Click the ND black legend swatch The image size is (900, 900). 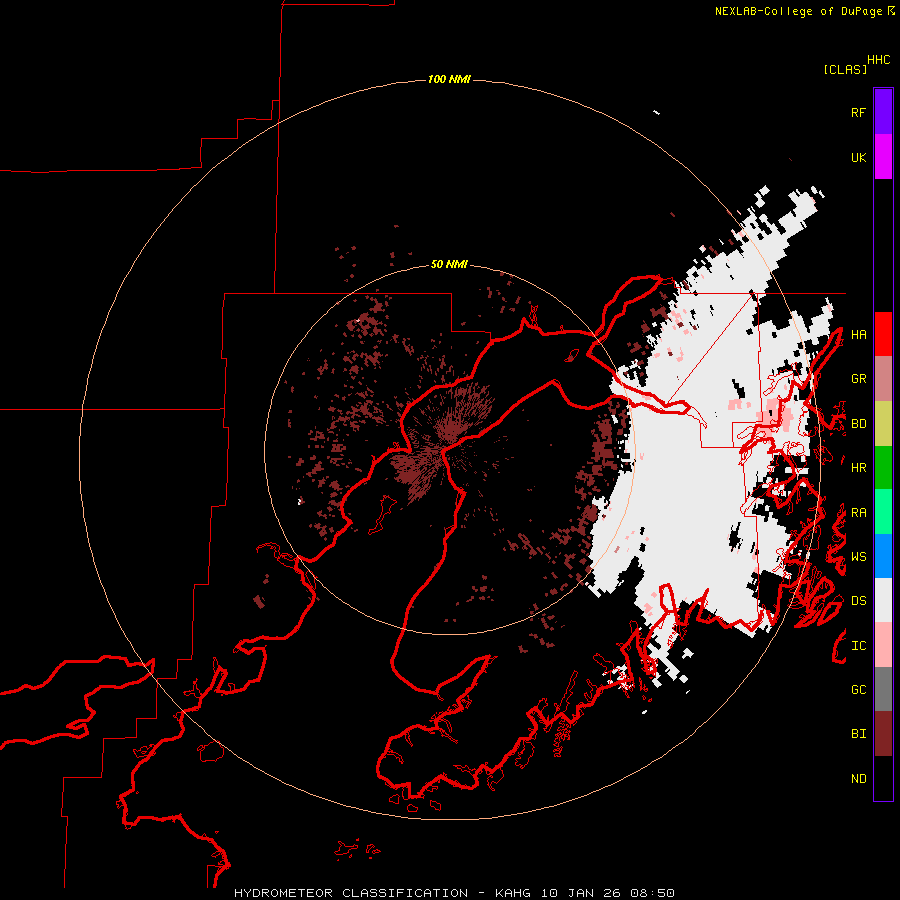(883, 778)
